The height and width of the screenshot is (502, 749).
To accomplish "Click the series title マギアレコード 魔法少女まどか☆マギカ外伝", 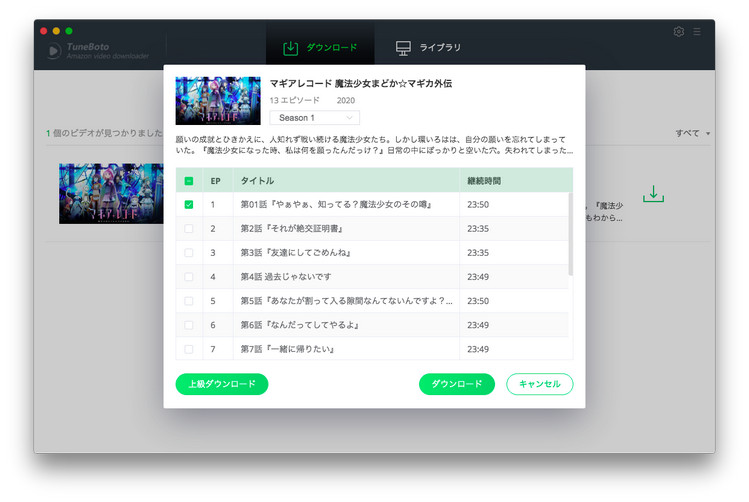I will [361, 84].
